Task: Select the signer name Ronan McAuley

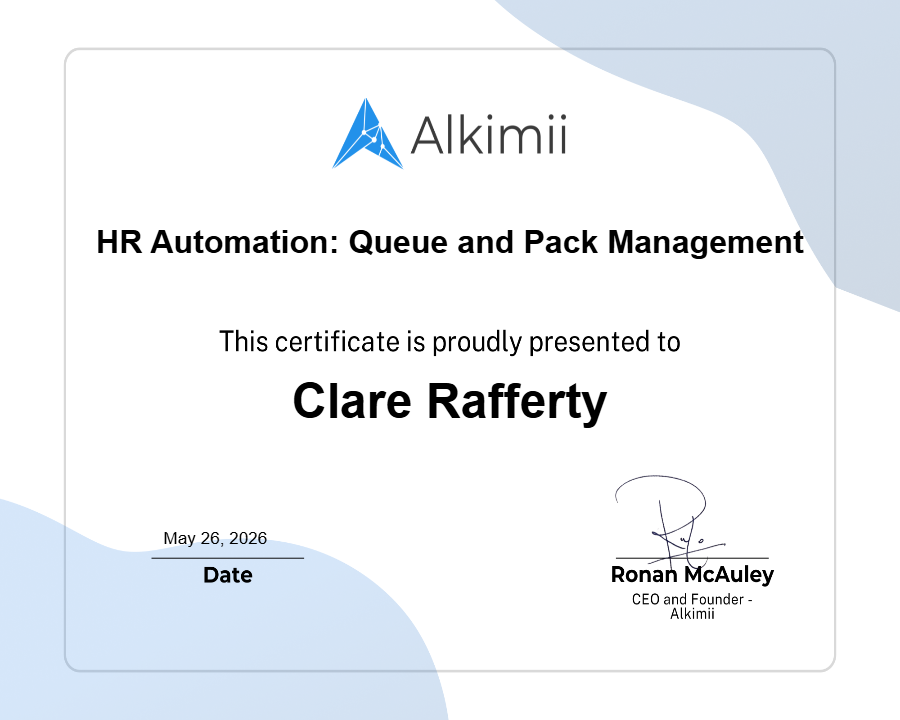Action: pos(692,575)
